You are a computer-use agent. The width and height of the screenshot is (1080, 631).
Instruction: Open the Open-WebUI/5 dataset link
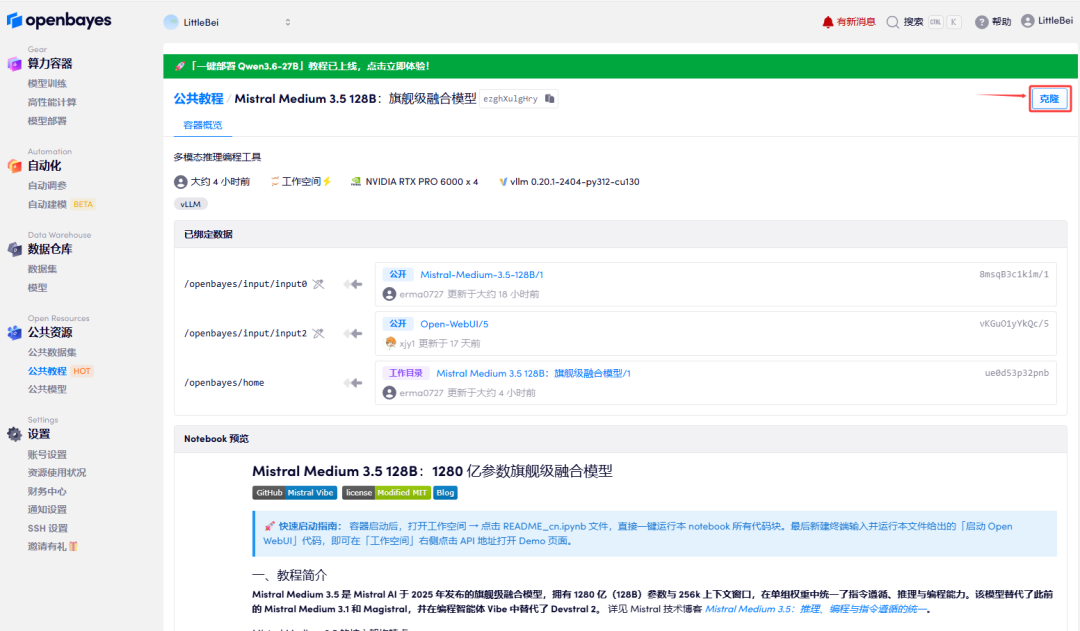point(454,324)
